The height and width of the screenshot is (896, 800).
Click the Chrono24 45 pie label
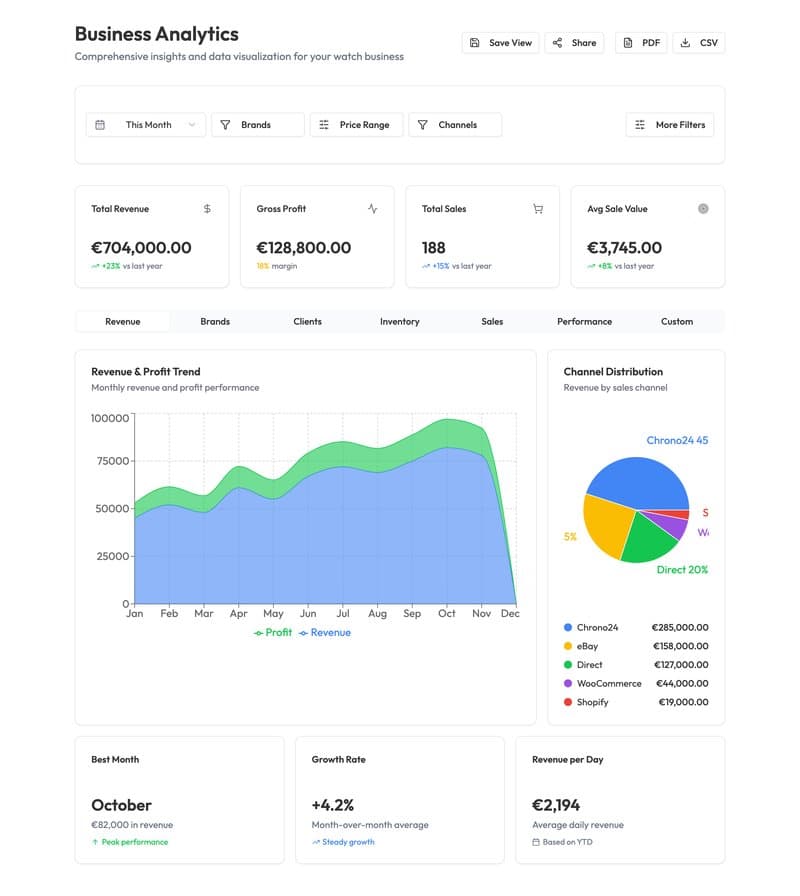pyautogui.click(x=677, y=441)
